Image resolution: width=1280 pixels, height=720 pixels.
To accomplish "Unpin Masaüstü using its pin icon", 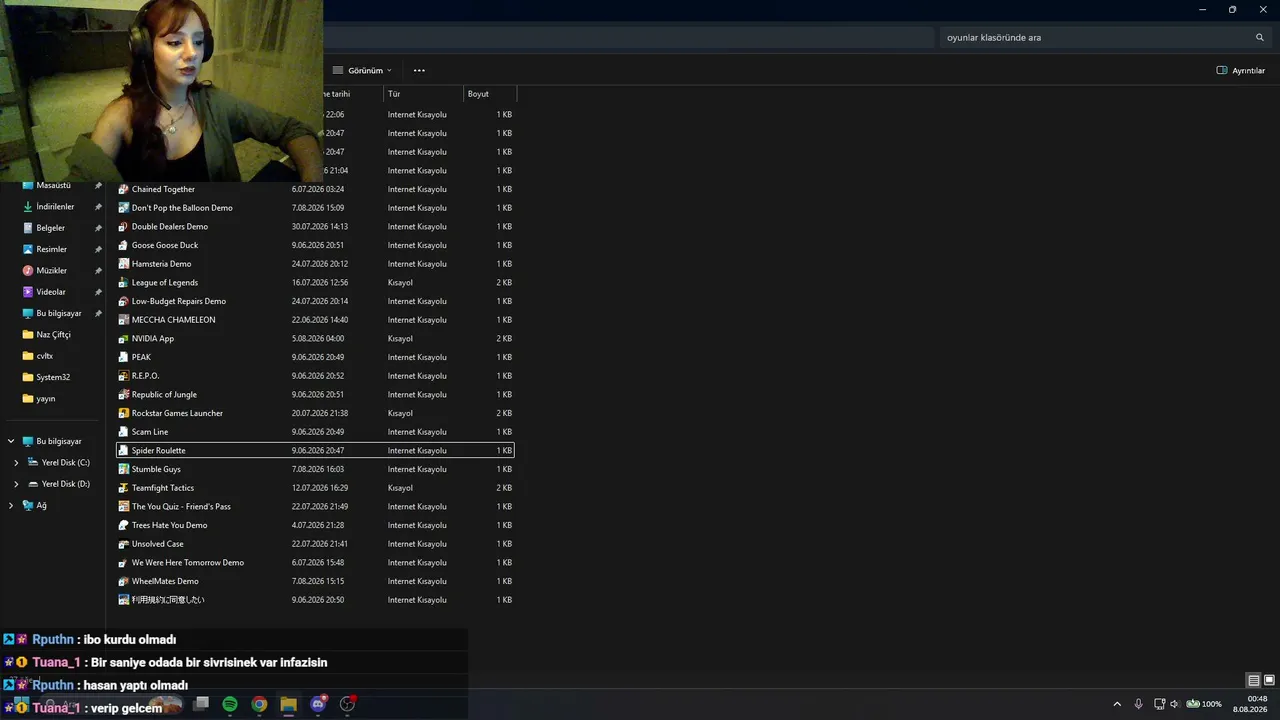I will point(98,186).
